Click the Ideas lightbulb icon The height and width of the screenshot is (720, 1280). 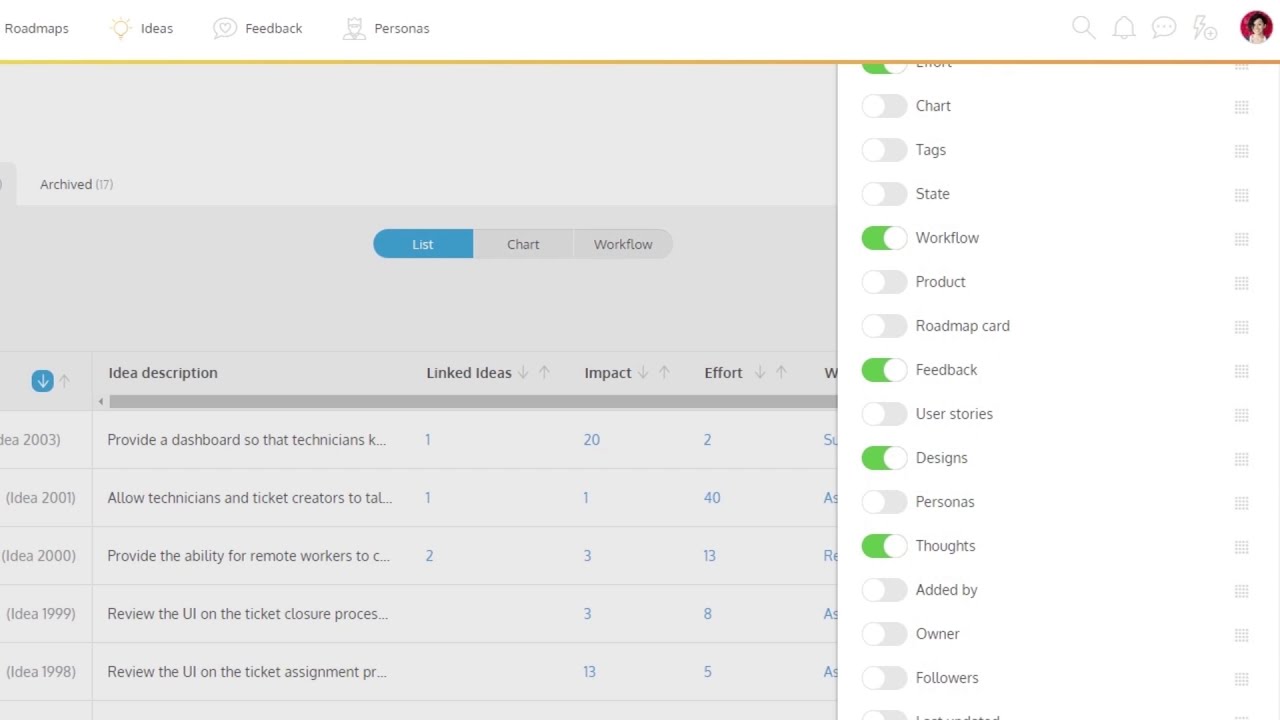121,28
